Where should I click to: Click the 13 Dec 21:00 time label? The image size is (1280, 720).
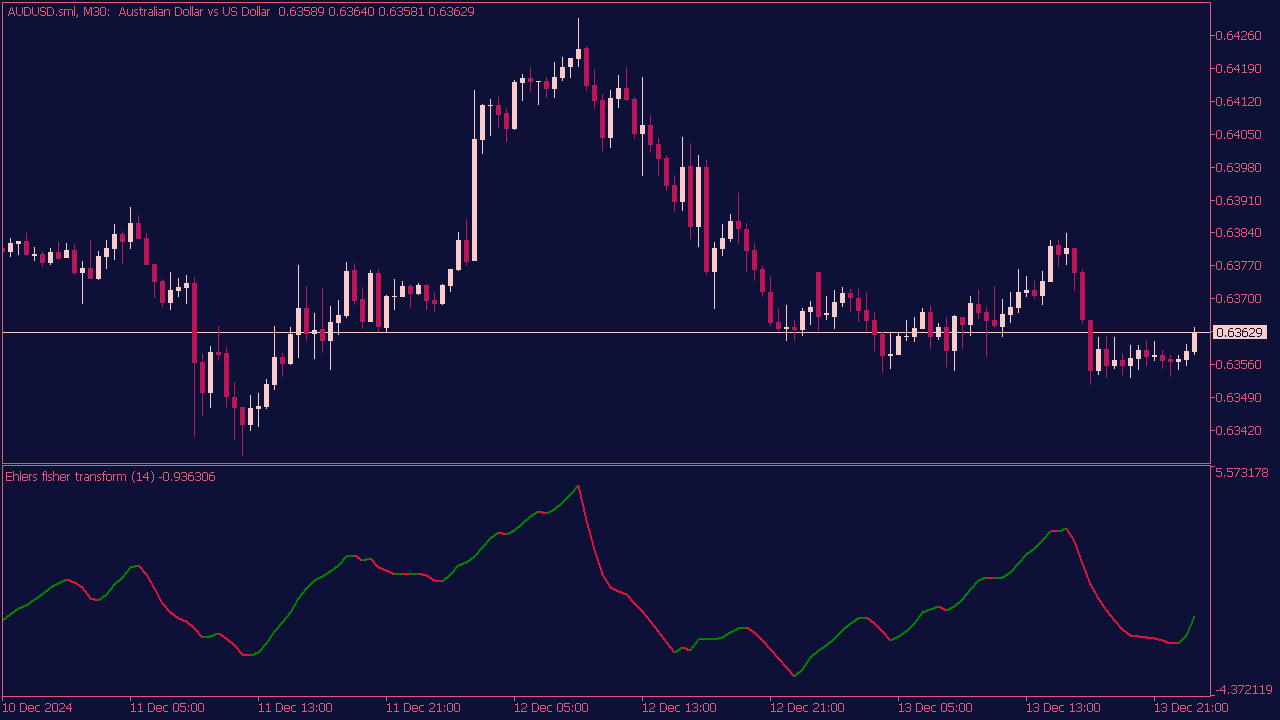pyautogui.click(x=1191, y=708)
